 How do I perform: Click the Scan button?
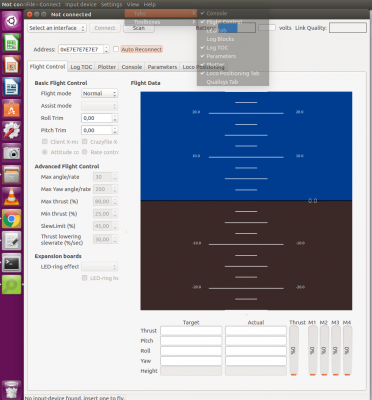(x=139, y=28)
